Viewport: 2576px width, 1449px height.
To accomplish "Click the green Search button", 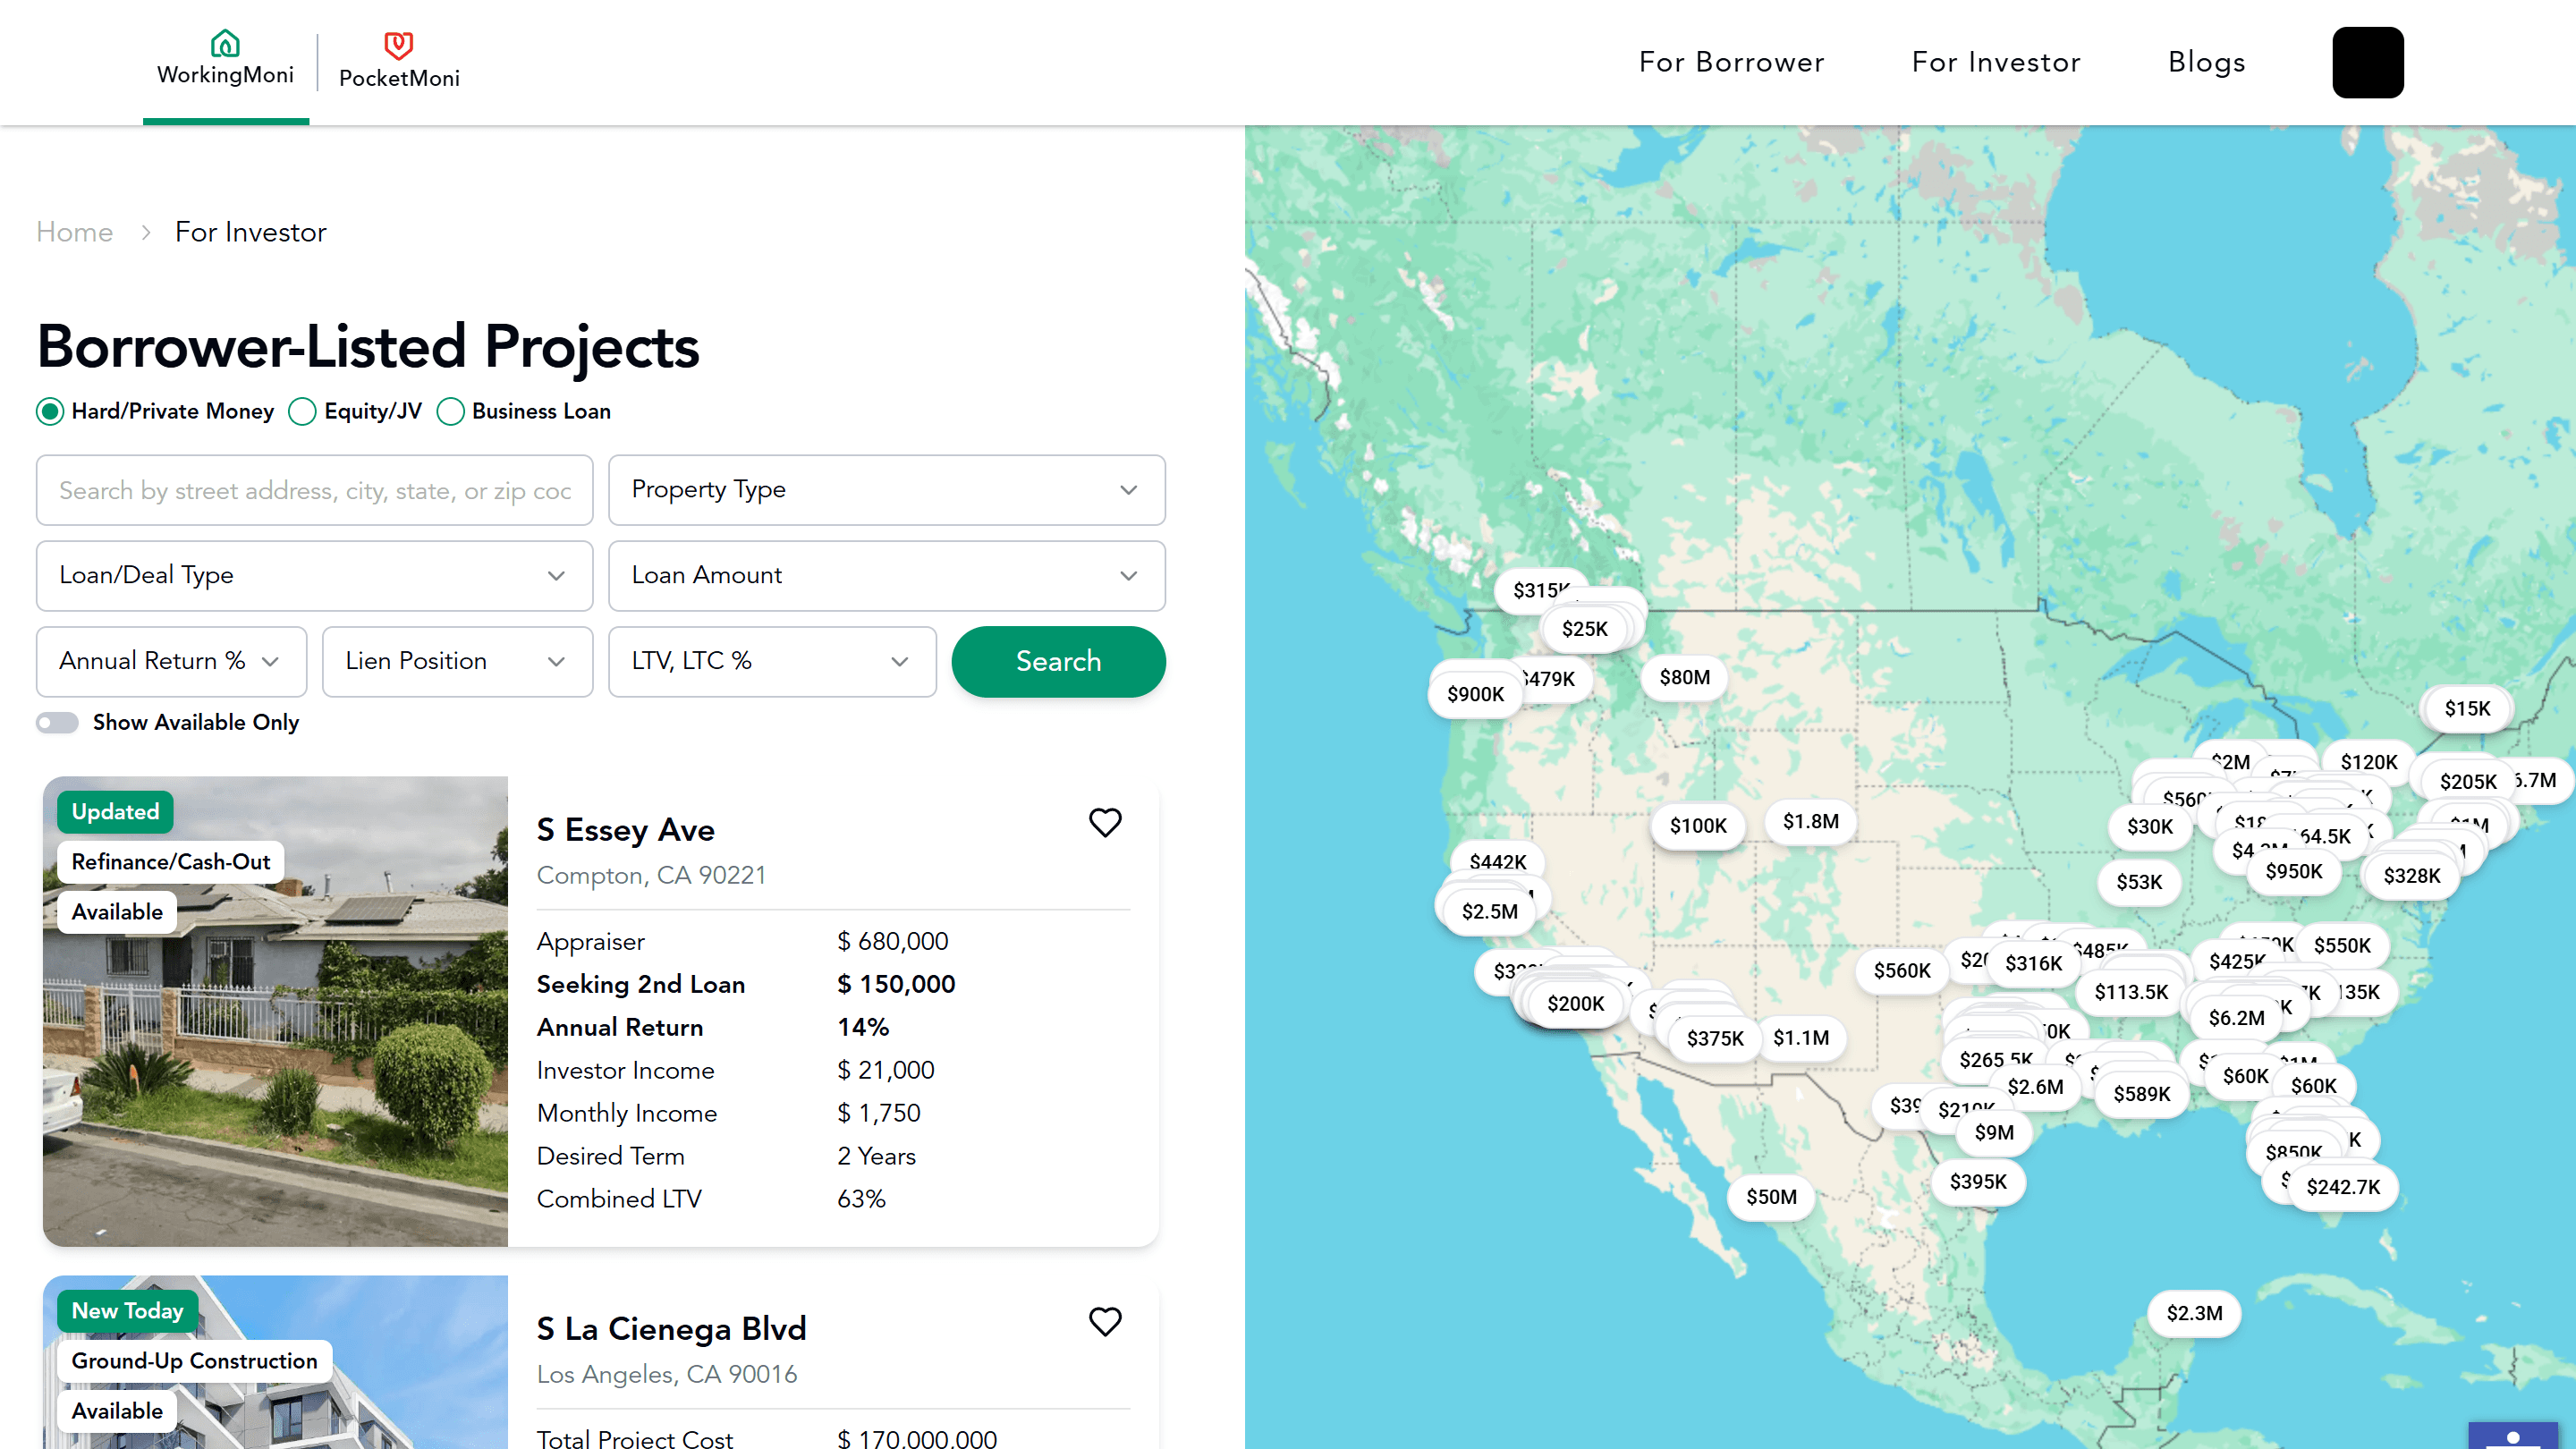I will pyautogui.click(x=1058, y=661).
